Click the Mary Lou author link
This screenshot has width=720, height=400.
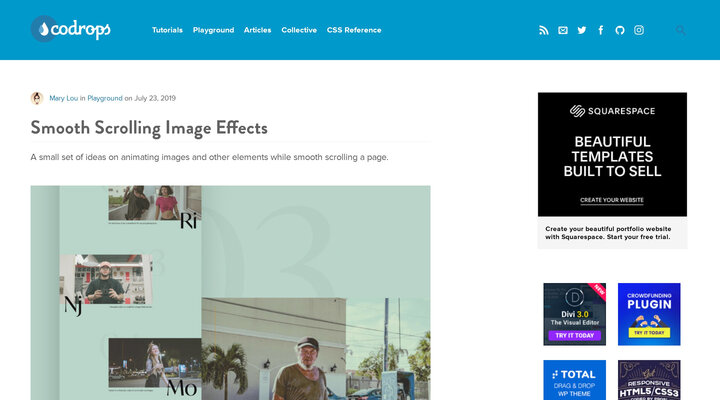63,98
